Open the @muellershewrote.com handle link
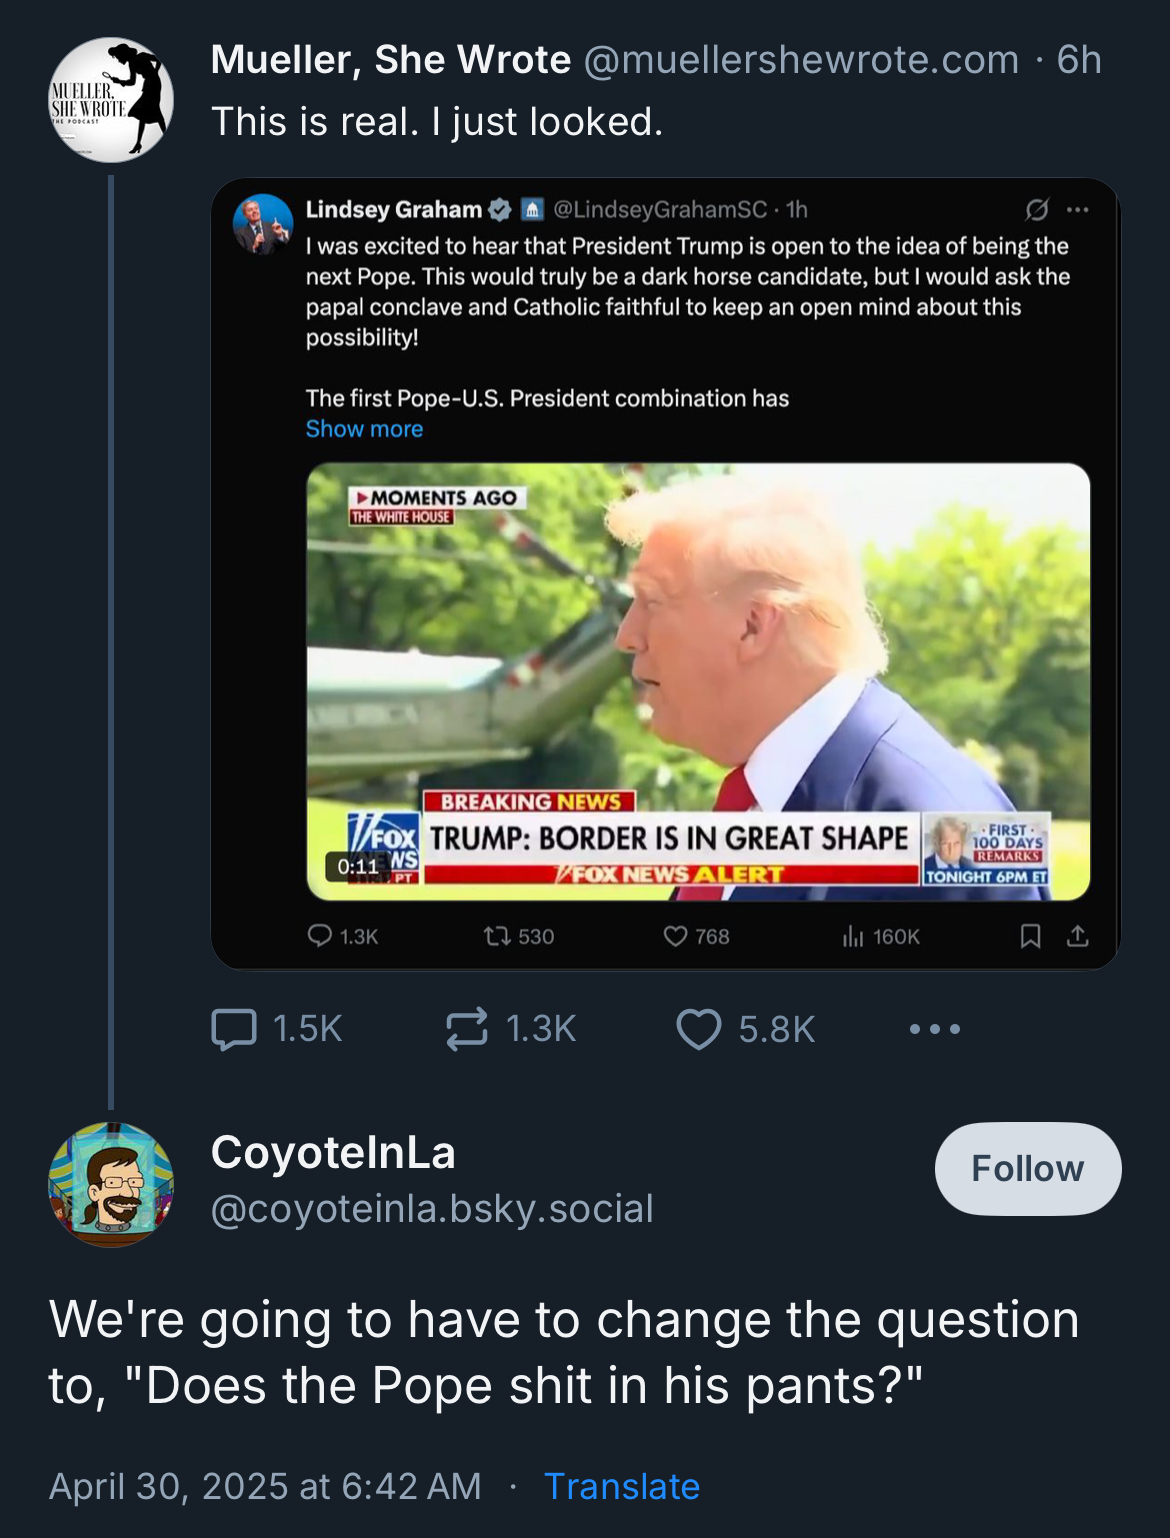 pos(800,60)
